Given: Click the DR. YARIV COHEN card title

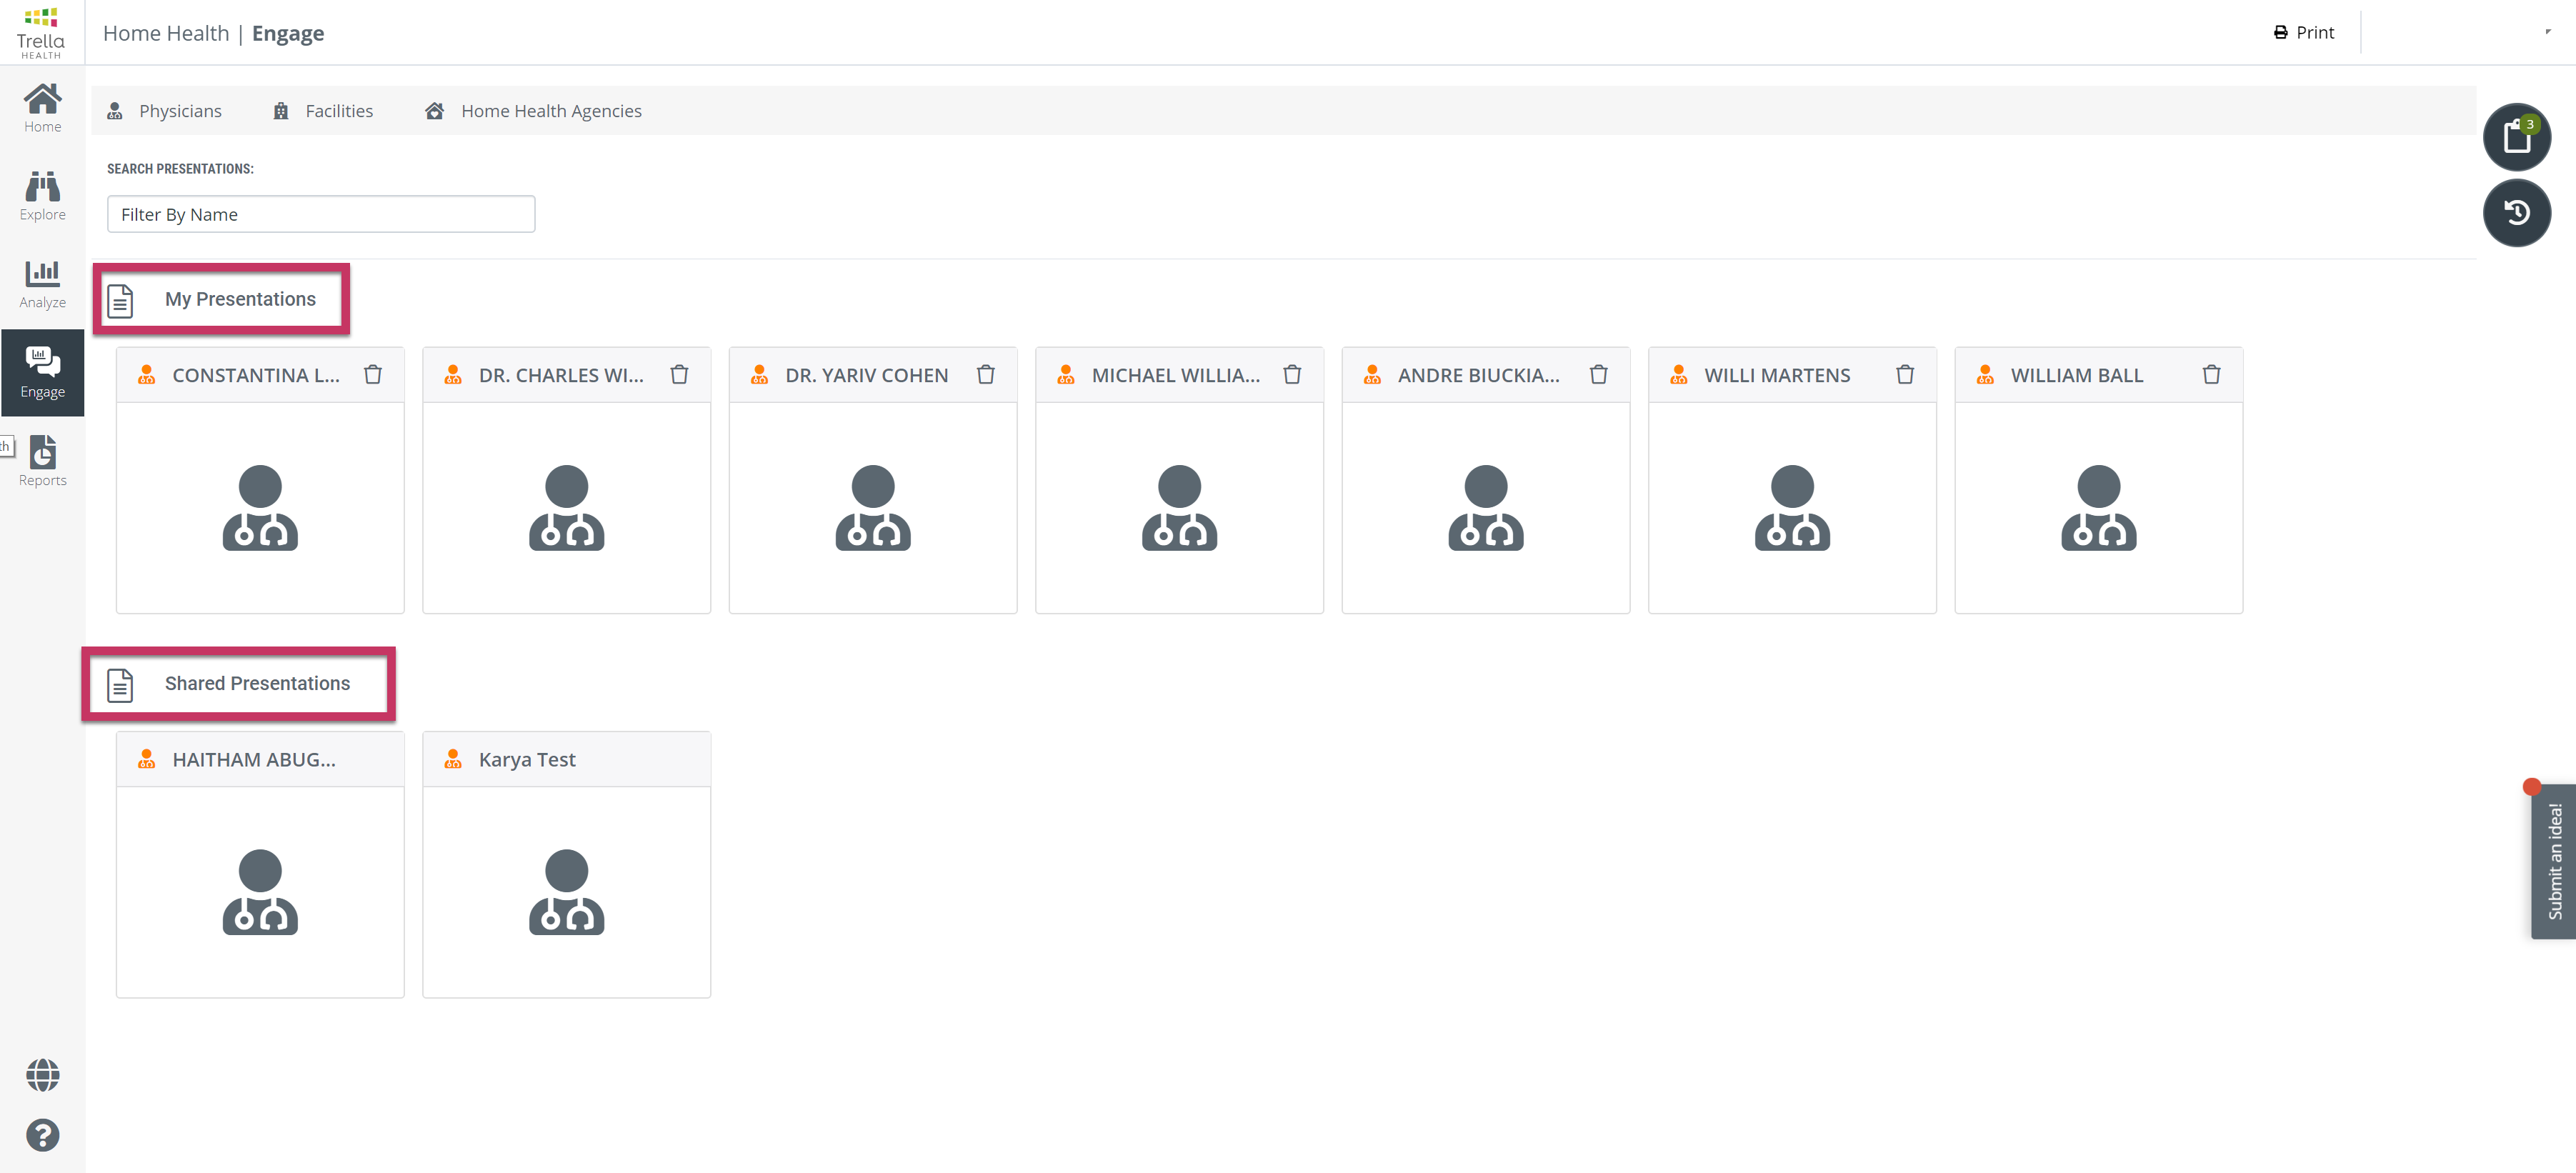Looking at the screenshot, I should coord(866,375).
